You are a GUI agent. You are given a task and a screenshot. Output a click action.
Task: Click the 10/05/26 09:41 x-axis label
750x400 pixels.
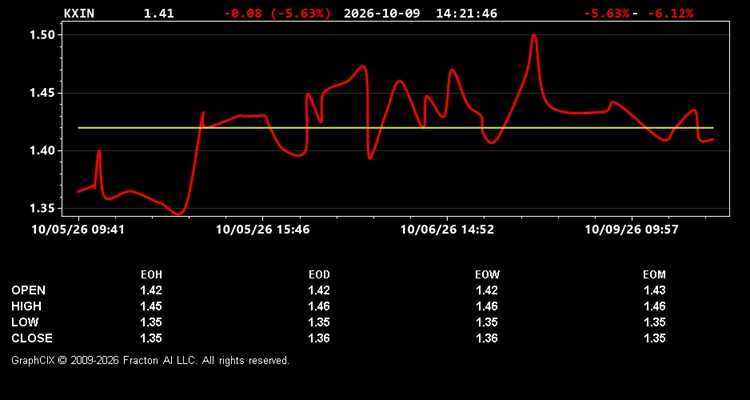pos(78,230)
